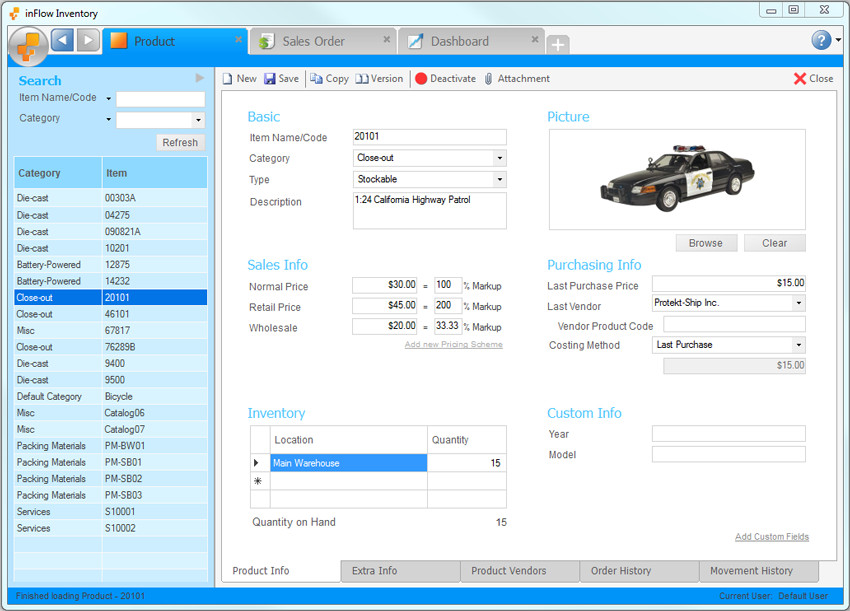
Task: Open Attachment via the paperclip icon
Action: coord(488,79)
